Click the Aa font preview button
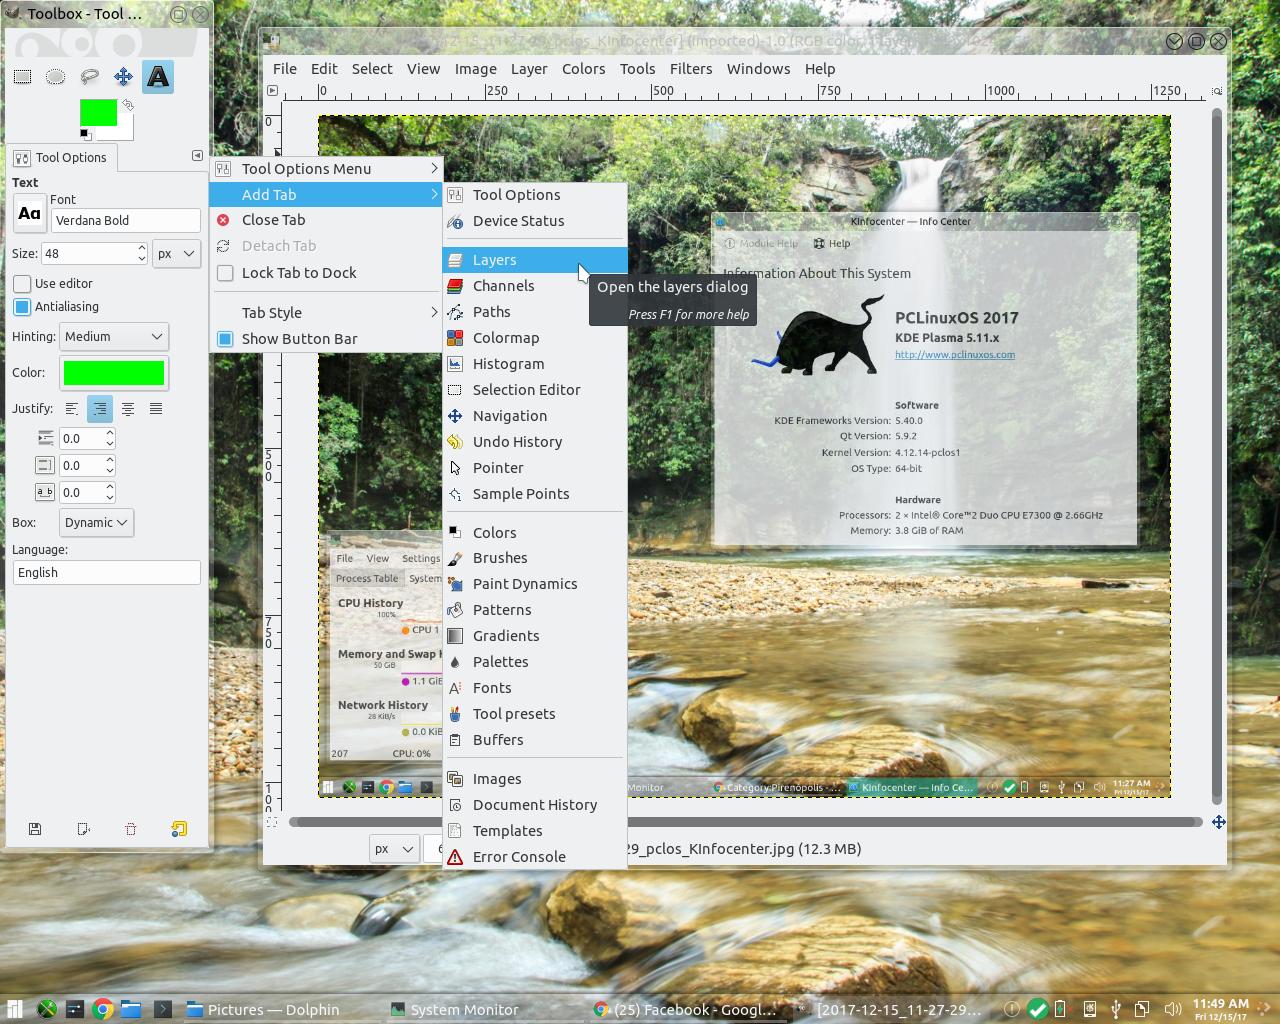The image size is (1280, 1024). point(29,213)
